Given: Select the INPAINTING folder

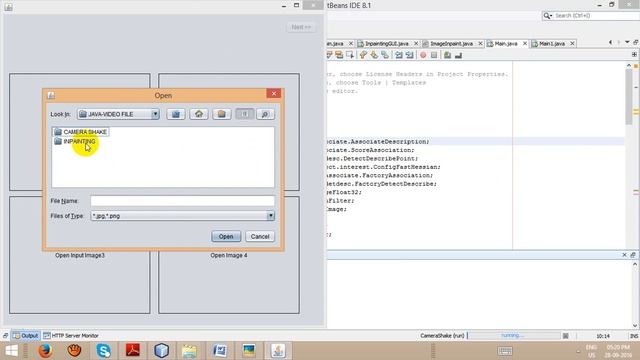Looking at the screenshot, I should pyautogui.click(x=75, y=141).
